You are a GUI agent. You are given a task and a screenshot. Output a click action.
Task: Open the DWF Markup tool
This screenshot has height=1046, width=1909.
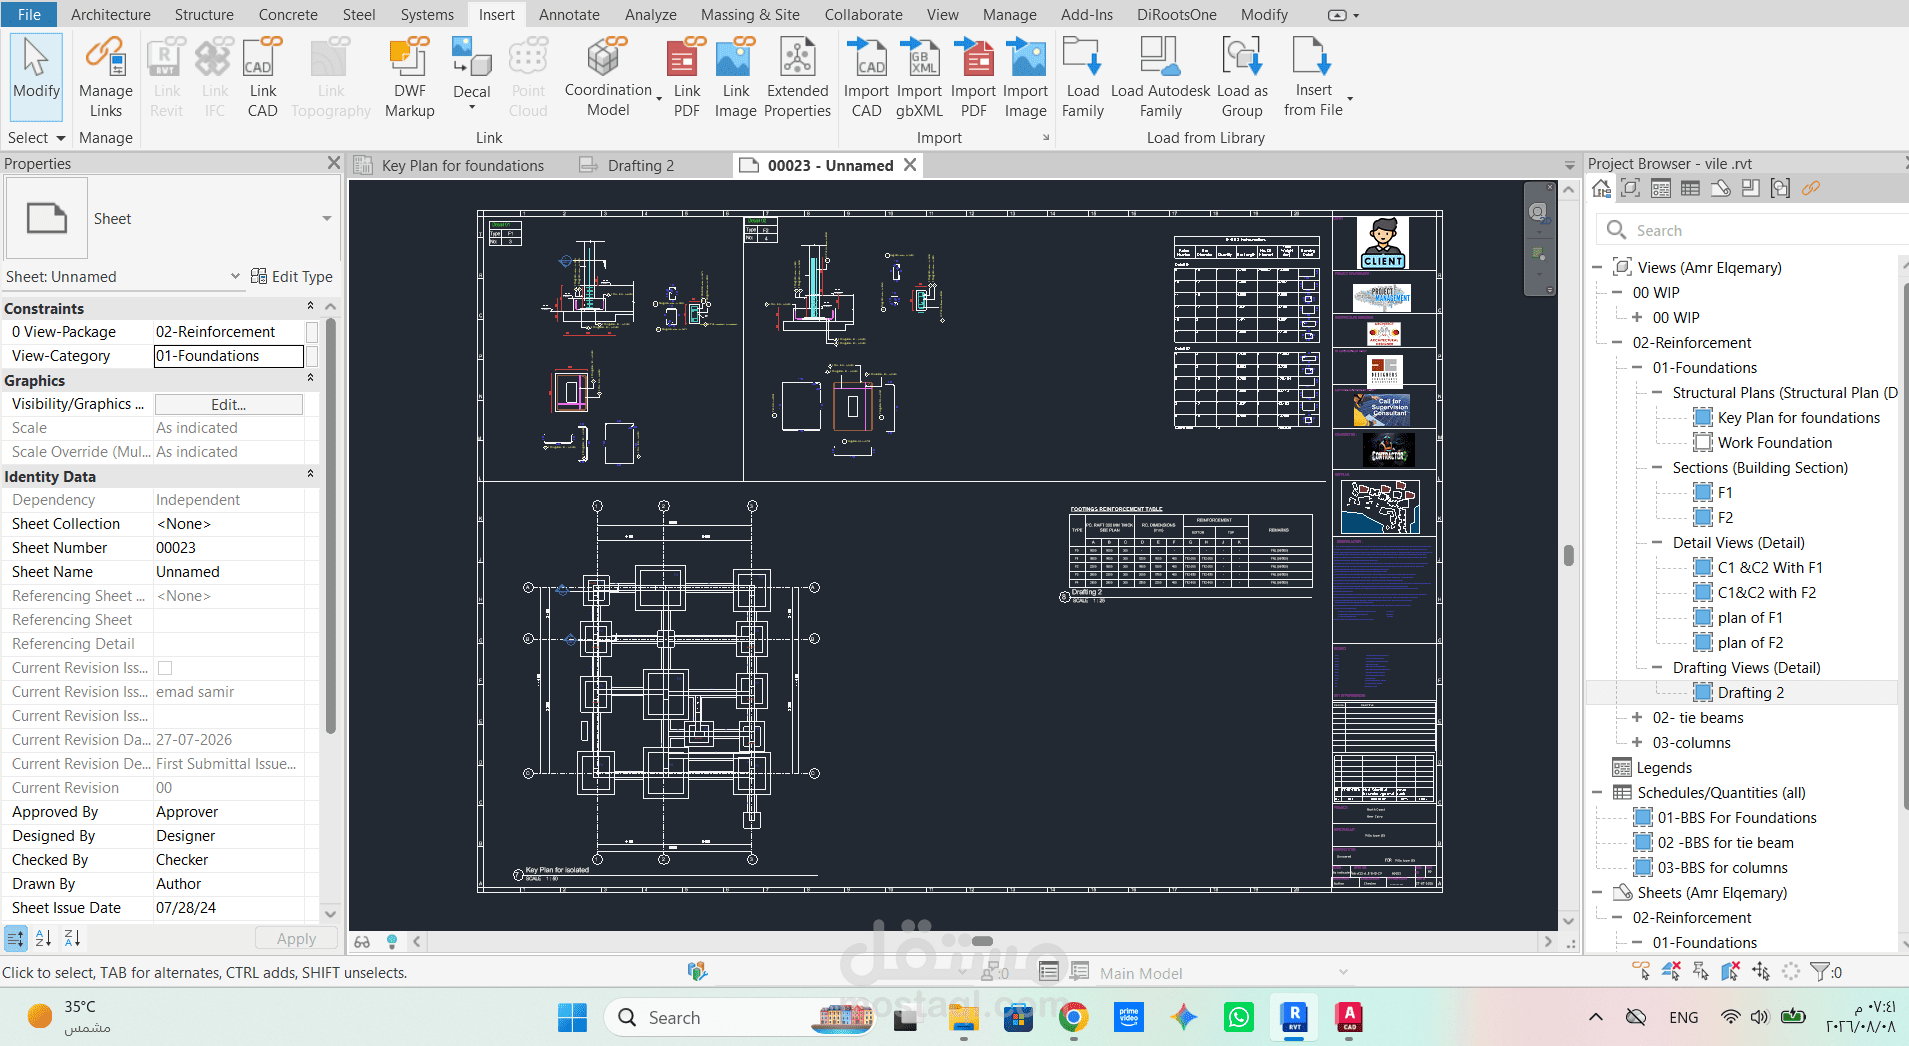(409, 78)
